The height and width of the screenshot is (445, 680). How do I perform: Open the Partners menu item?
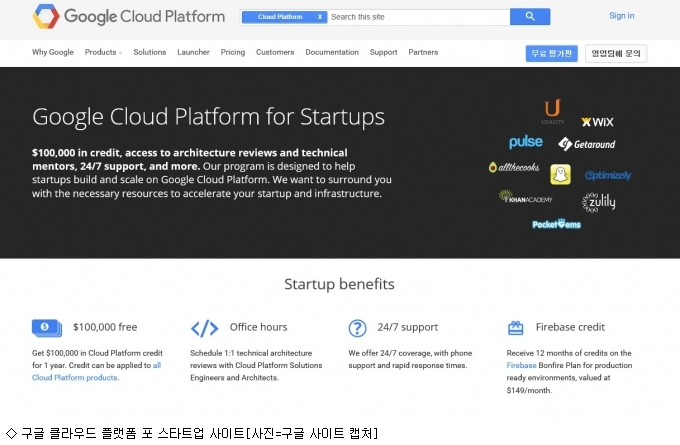(423, 52)
